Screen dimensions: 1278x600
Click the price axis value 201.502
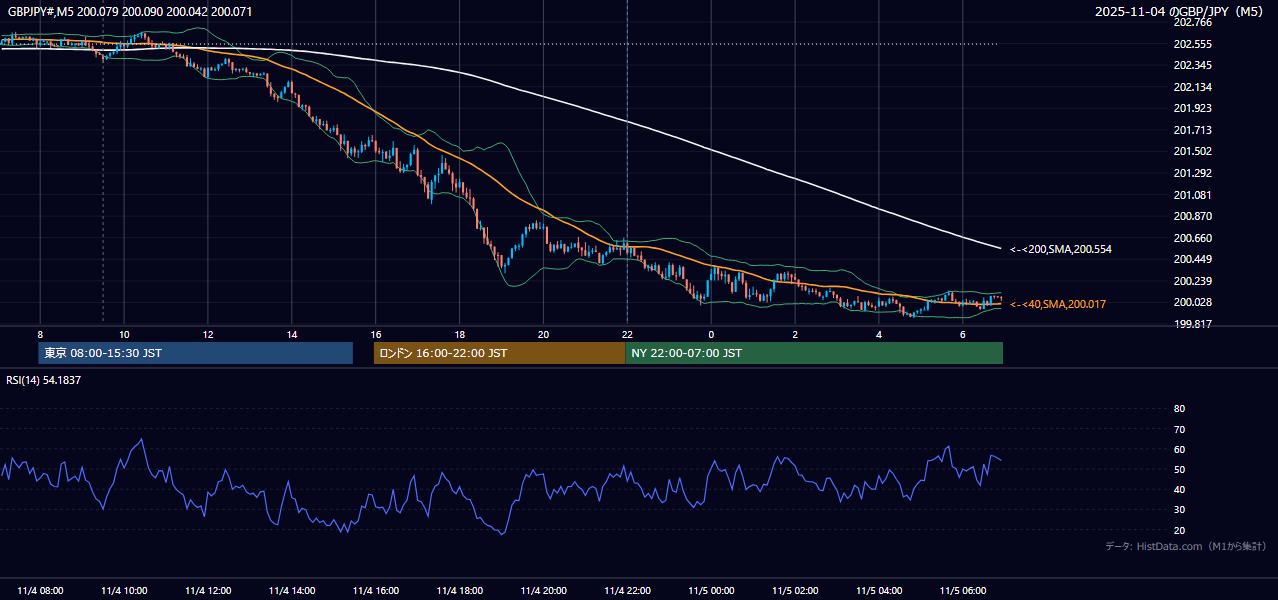(x=1192, y=151)
